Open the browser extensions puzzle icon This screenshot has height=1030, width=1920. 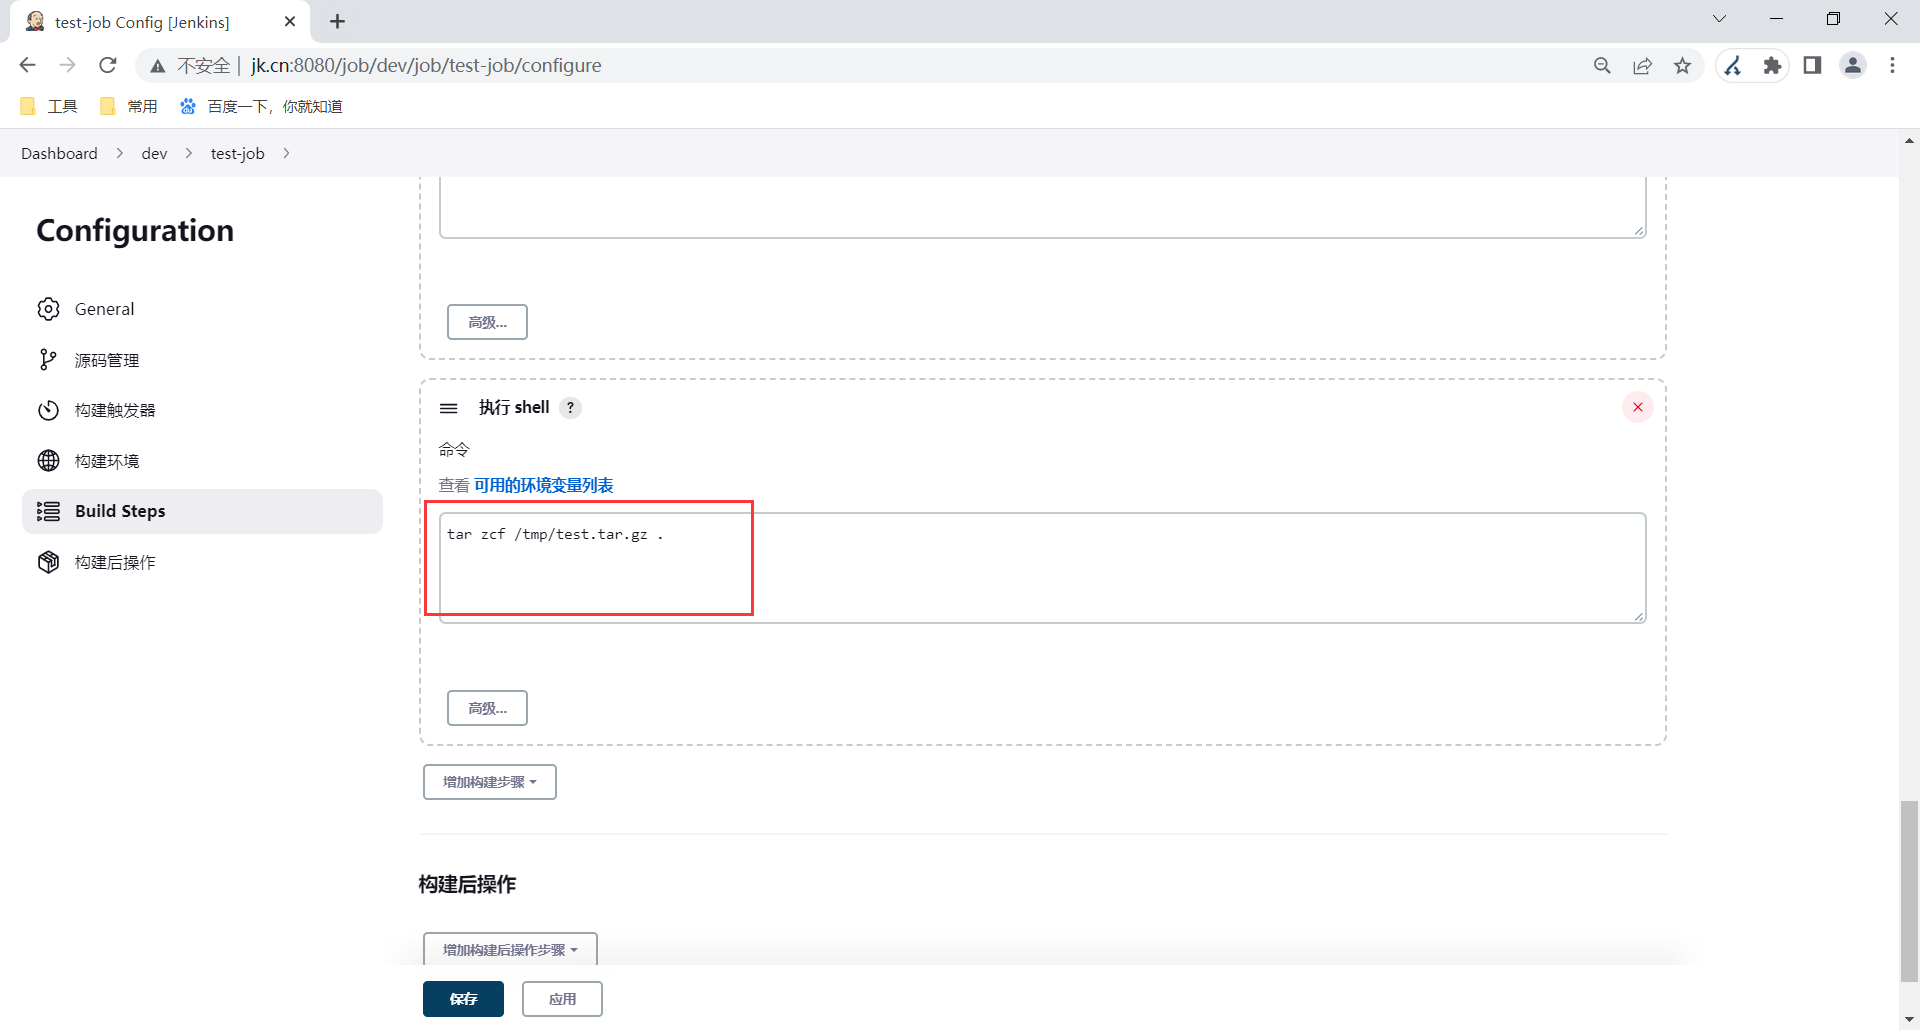(1772, 66)
